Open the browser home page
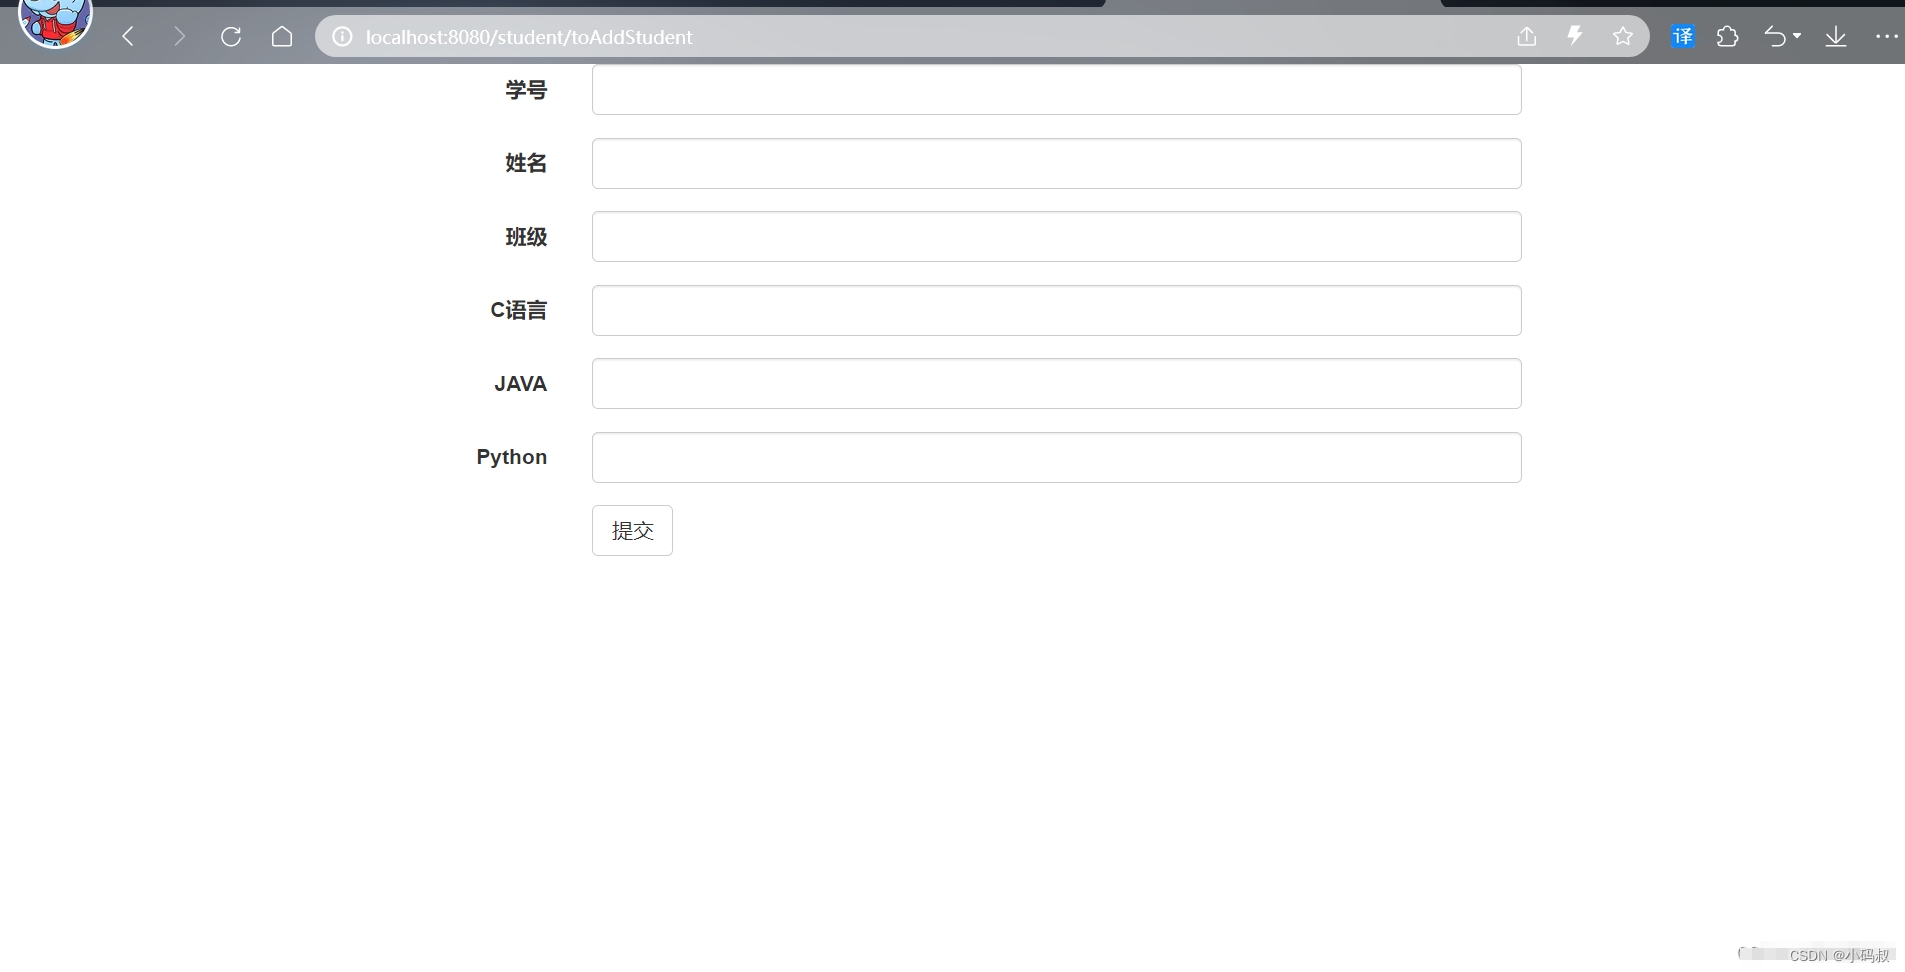The height and width of the screenshot is (972, 1905). [x=283, y=36]
